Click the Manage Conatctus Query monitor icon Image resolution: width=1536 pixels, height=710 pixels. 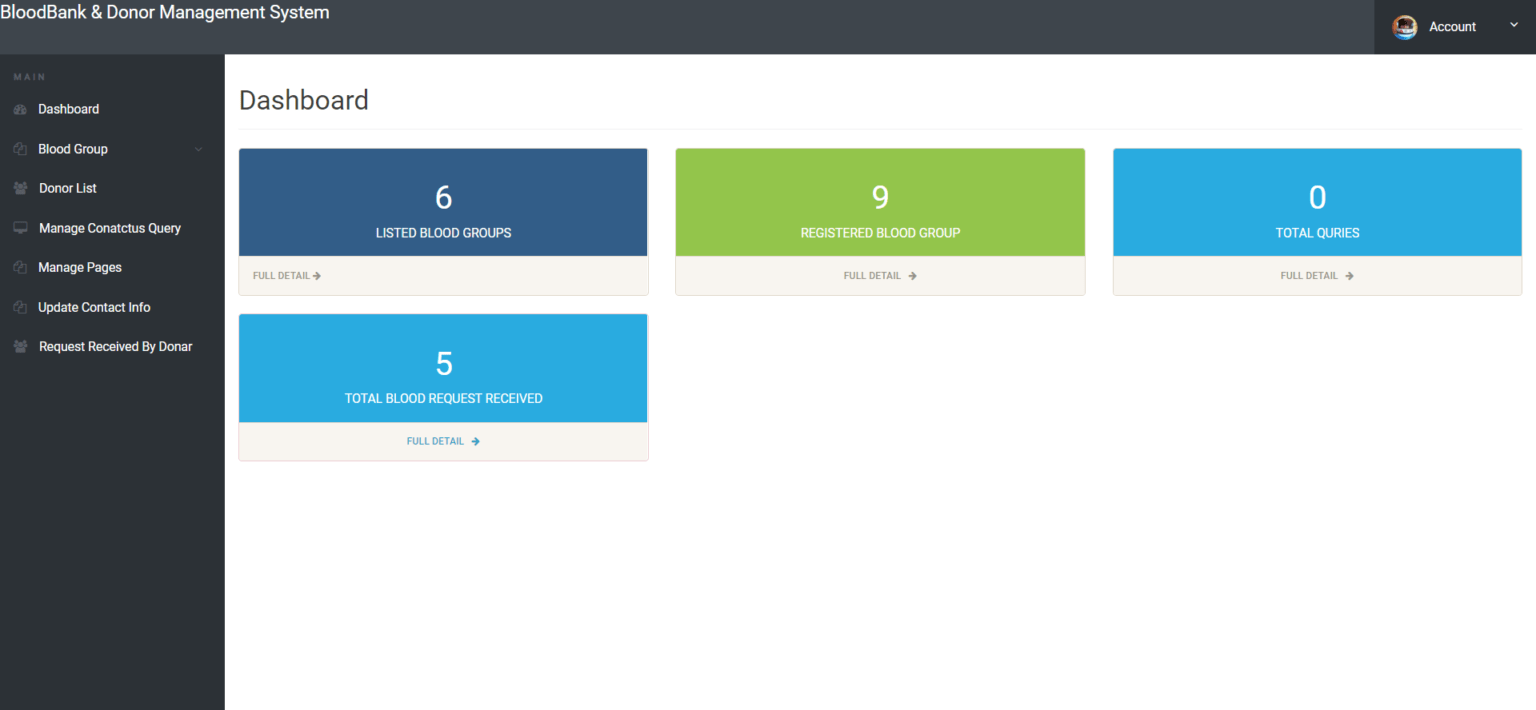tap(20, 228)
